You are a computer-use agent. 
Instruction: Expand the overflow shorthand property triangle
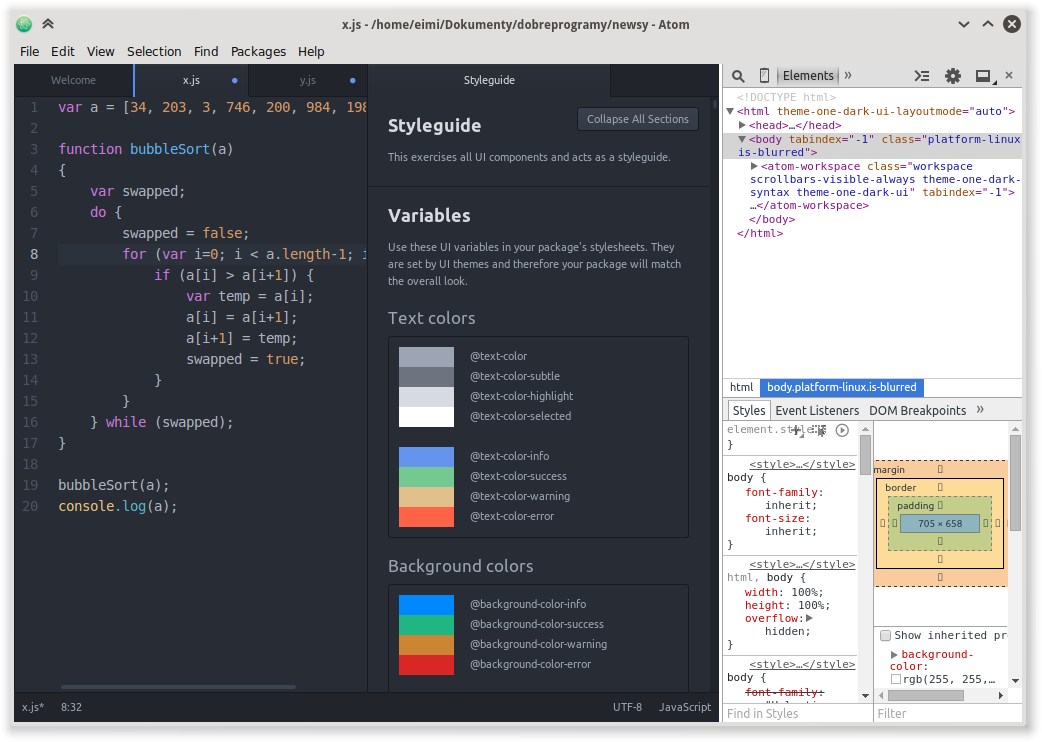809,618
